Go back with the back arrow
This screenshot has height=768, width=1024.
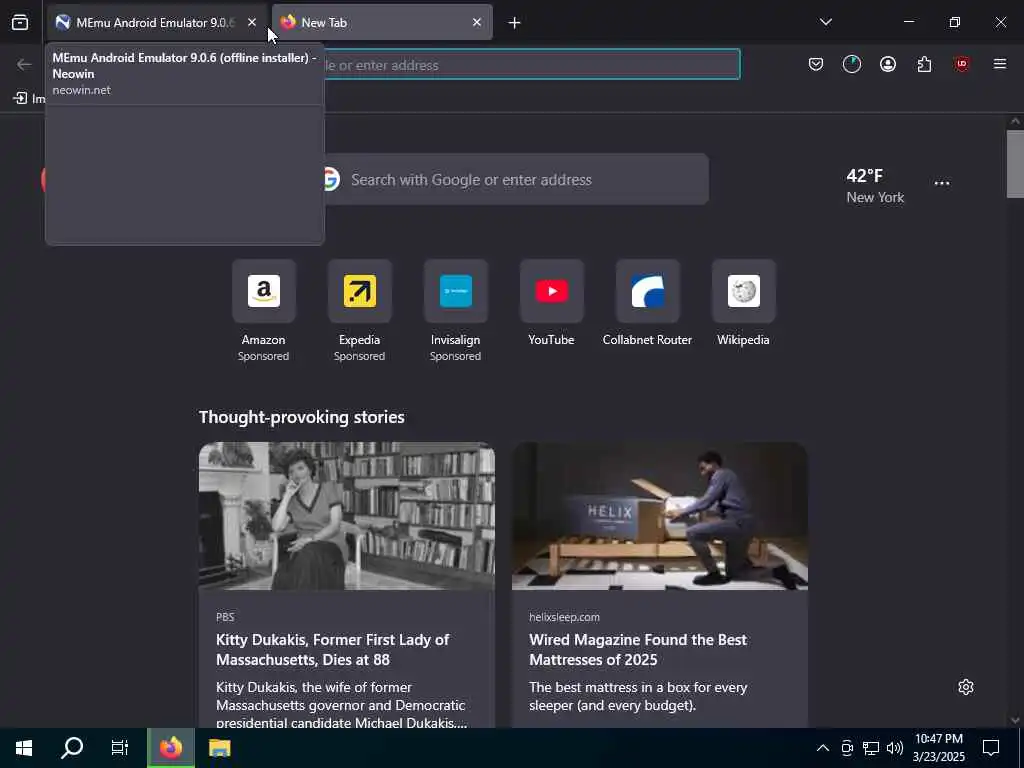24,64
